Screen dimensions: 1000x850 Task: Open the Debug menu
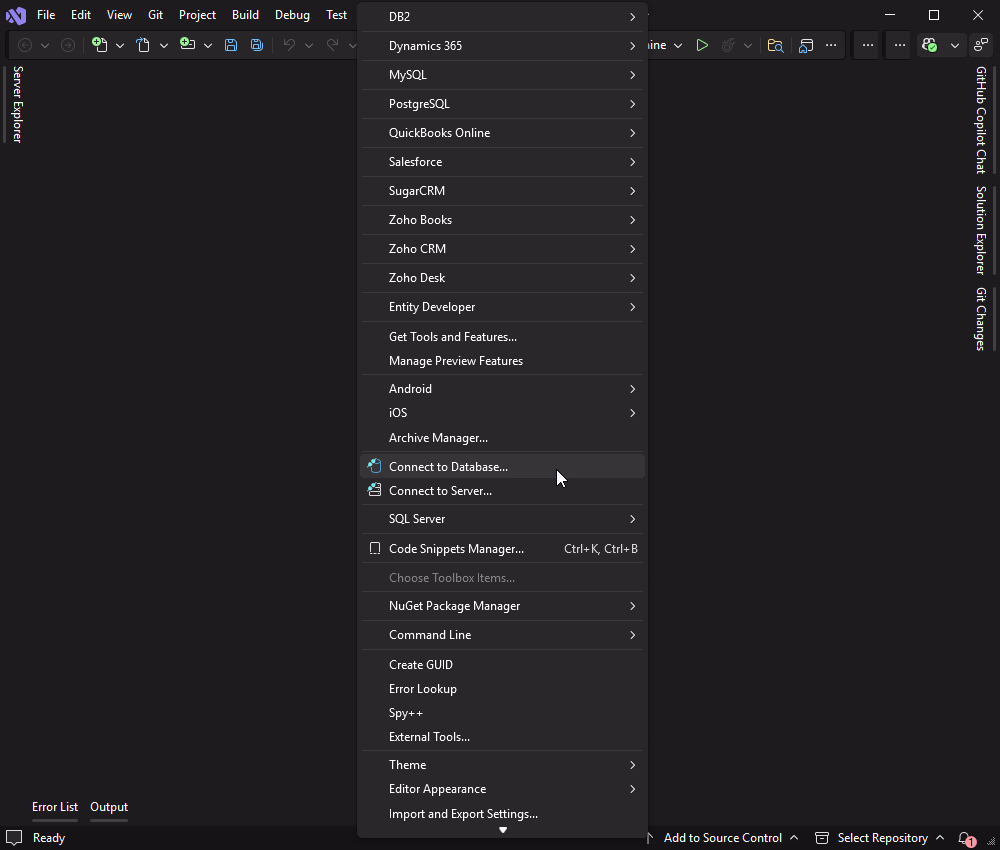(x=292, y=15)
